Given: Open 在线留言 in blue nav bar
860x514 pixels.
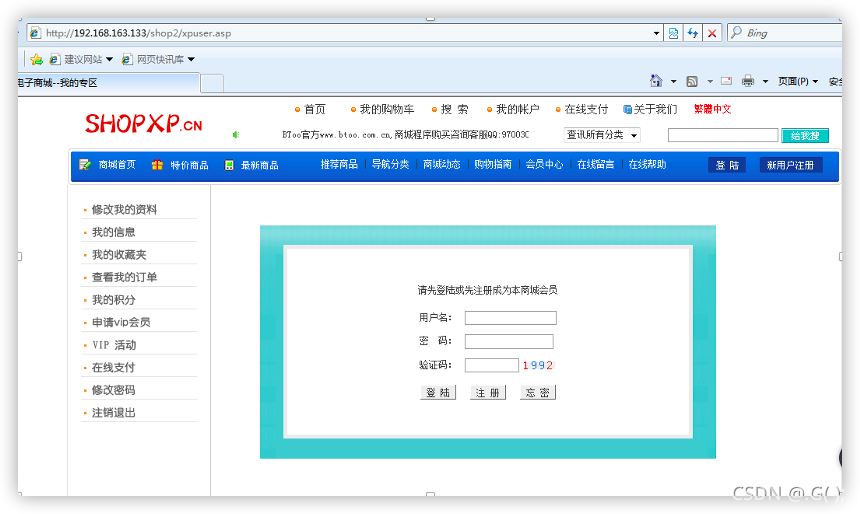Looking at the screenshot, I should [596, 165].
